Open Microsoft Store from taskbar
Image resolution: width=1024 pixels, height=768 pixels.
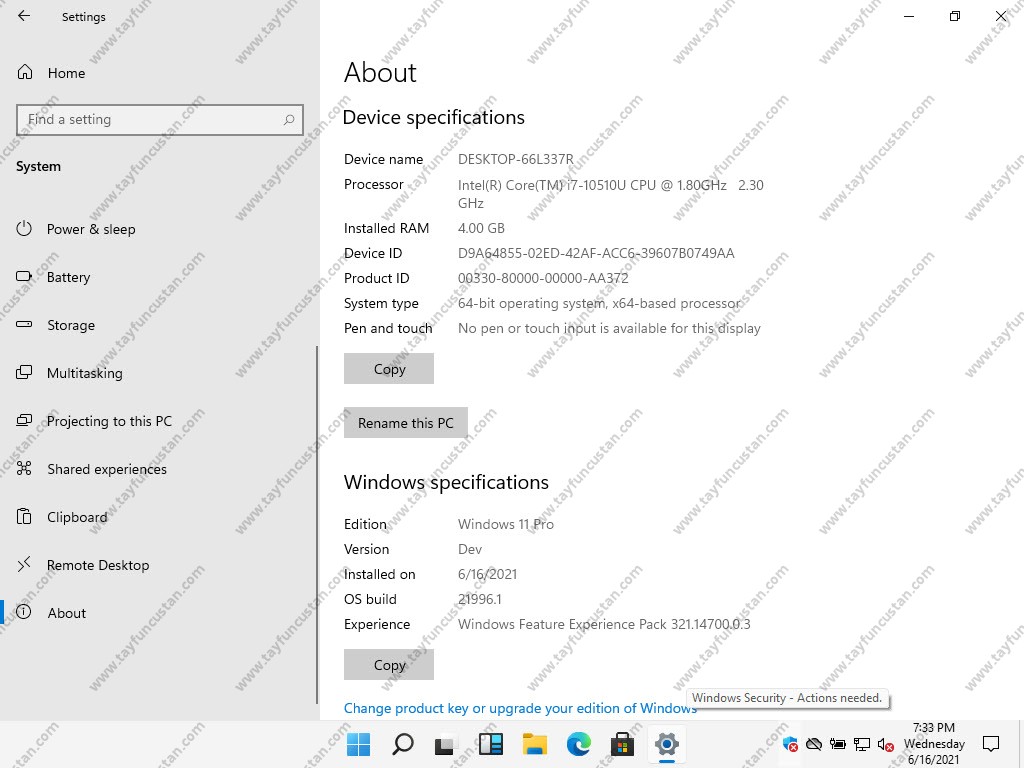(x=622, y=744)
